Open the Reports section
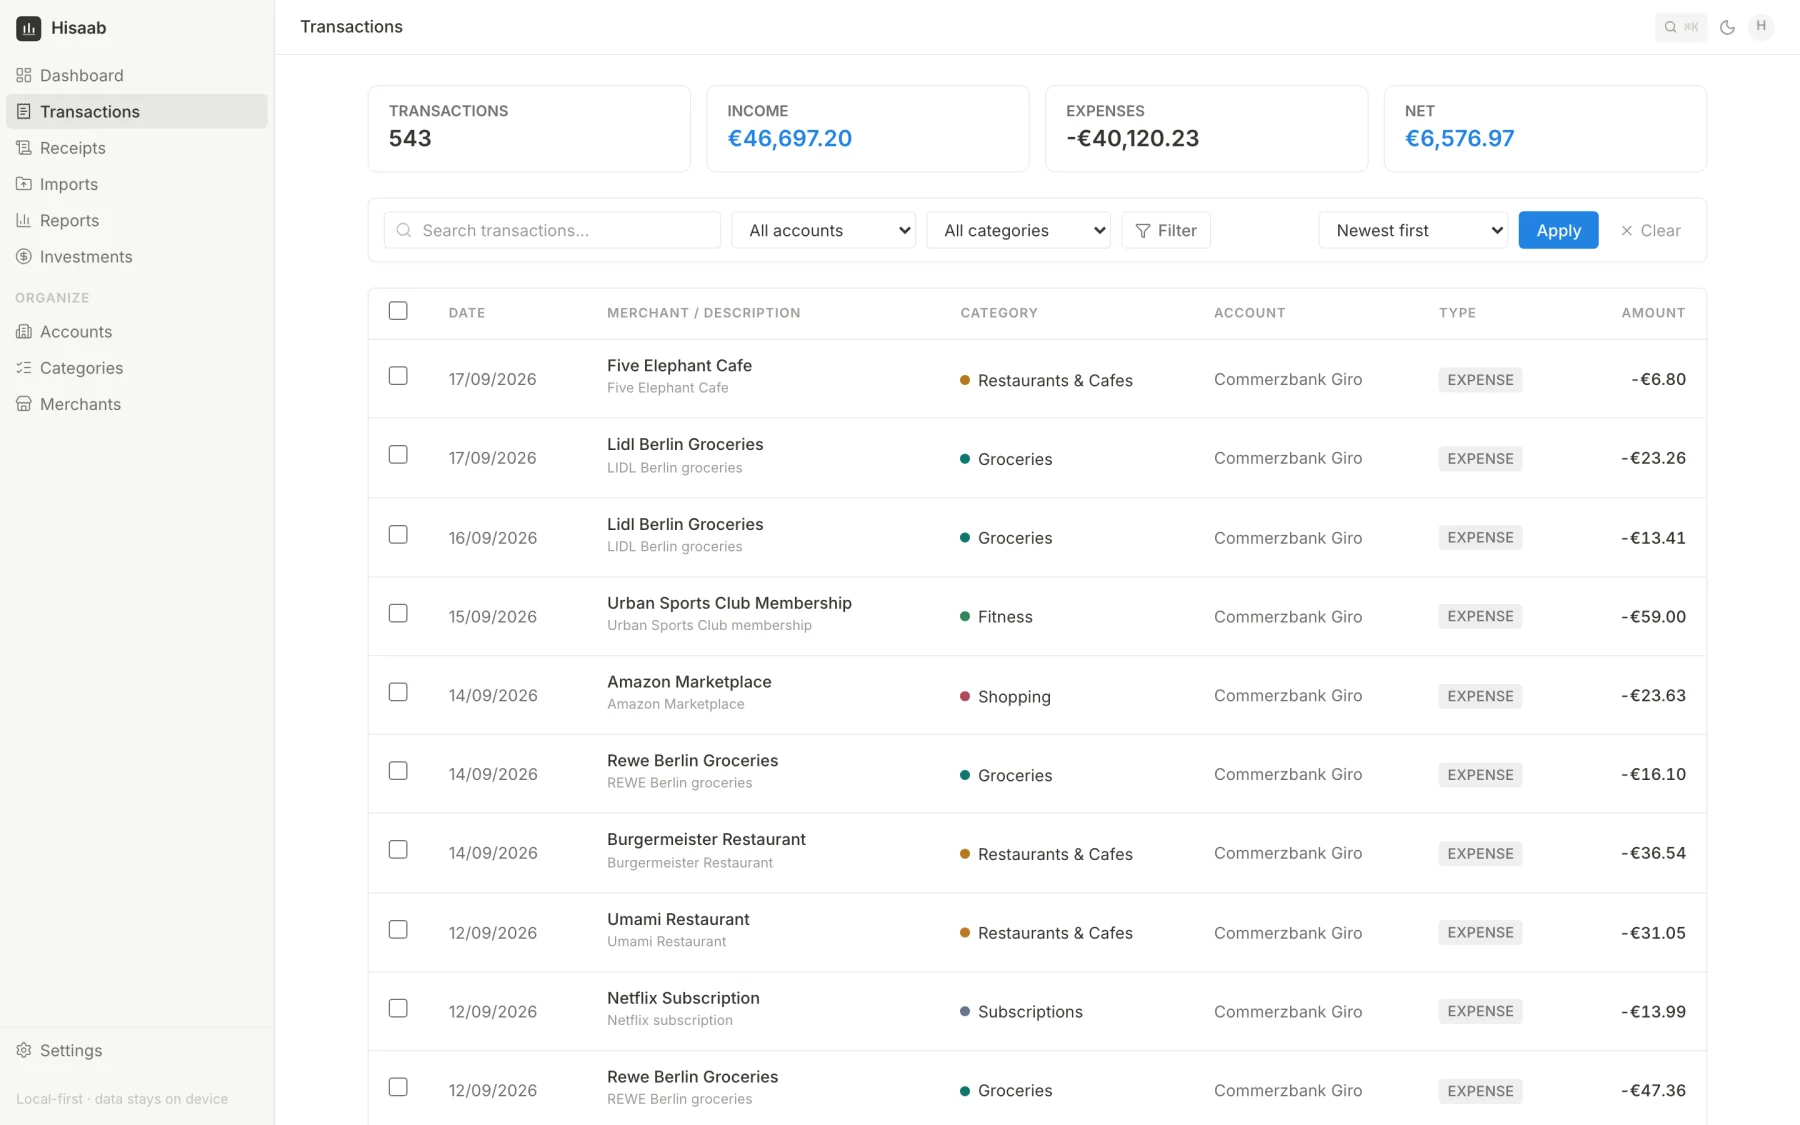This screenshot has height=1125, width=1800. pyautogui.click(x=136, y=220)
